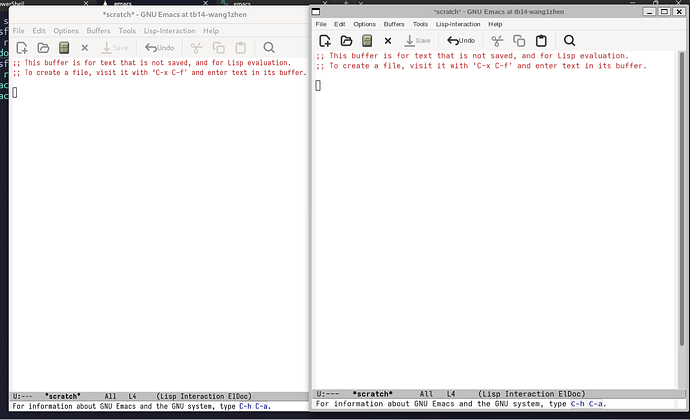Click 'To create a file' line in left buffer
This screenshot has width=690, height=420.
pyautogui.click(x=159, y=73)
